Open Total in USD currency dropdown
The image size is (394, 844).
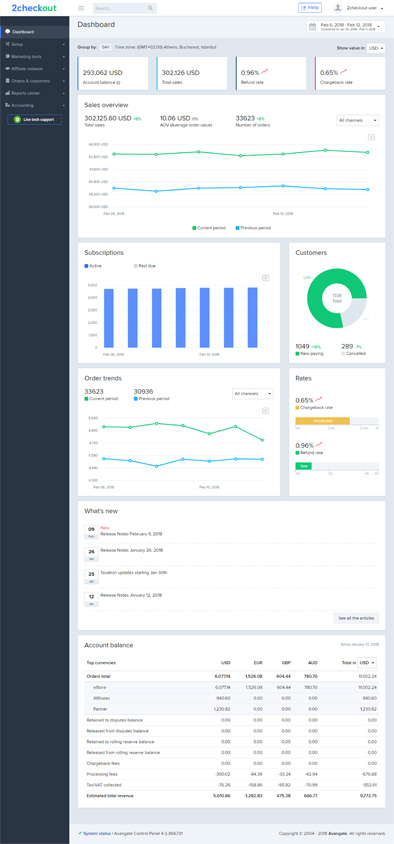(367, 663)
